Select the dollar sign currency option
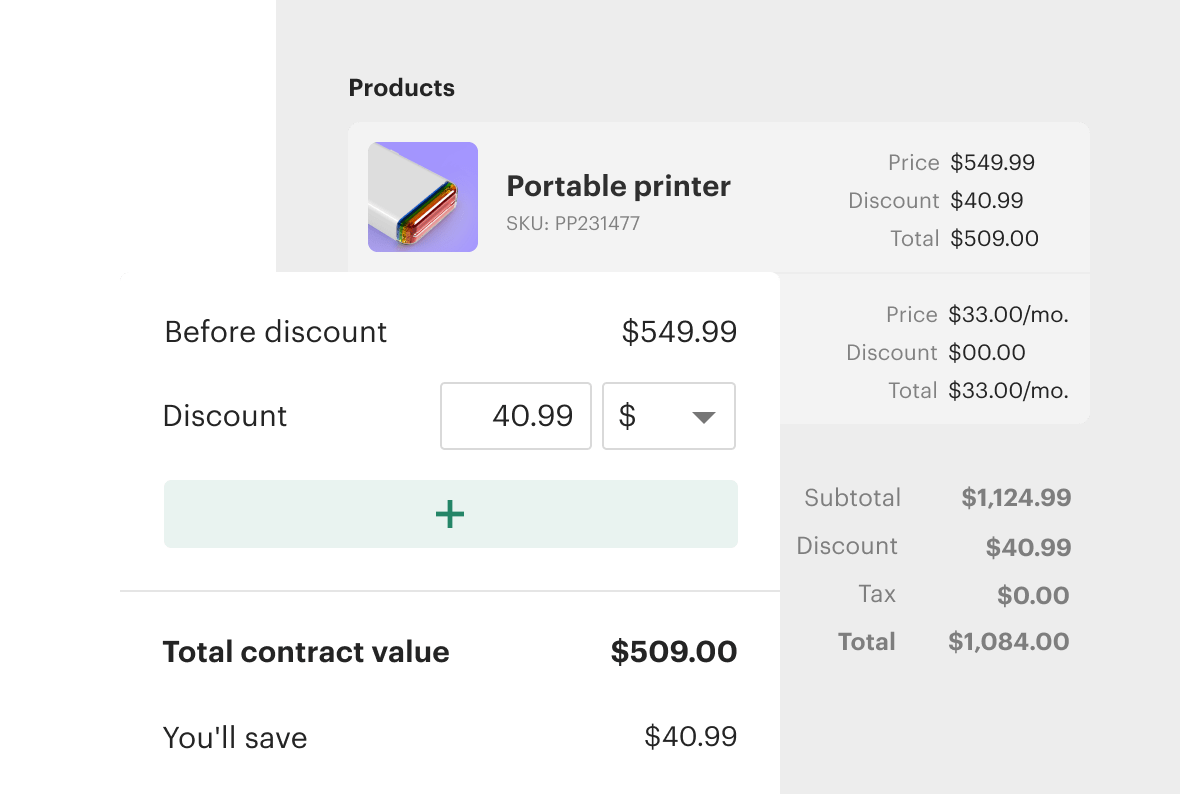1180x794 pixels. point(627,416)
